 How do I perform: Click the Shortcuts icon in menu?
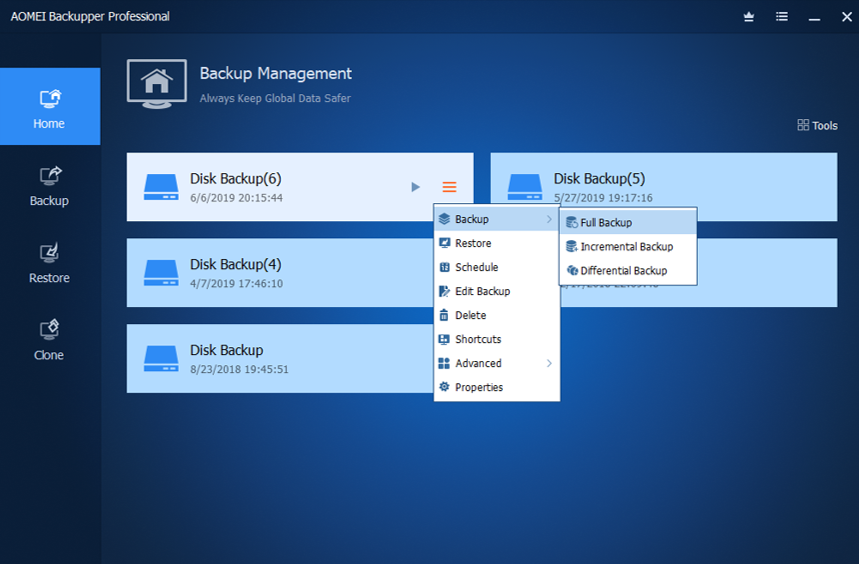pos(444,339)
